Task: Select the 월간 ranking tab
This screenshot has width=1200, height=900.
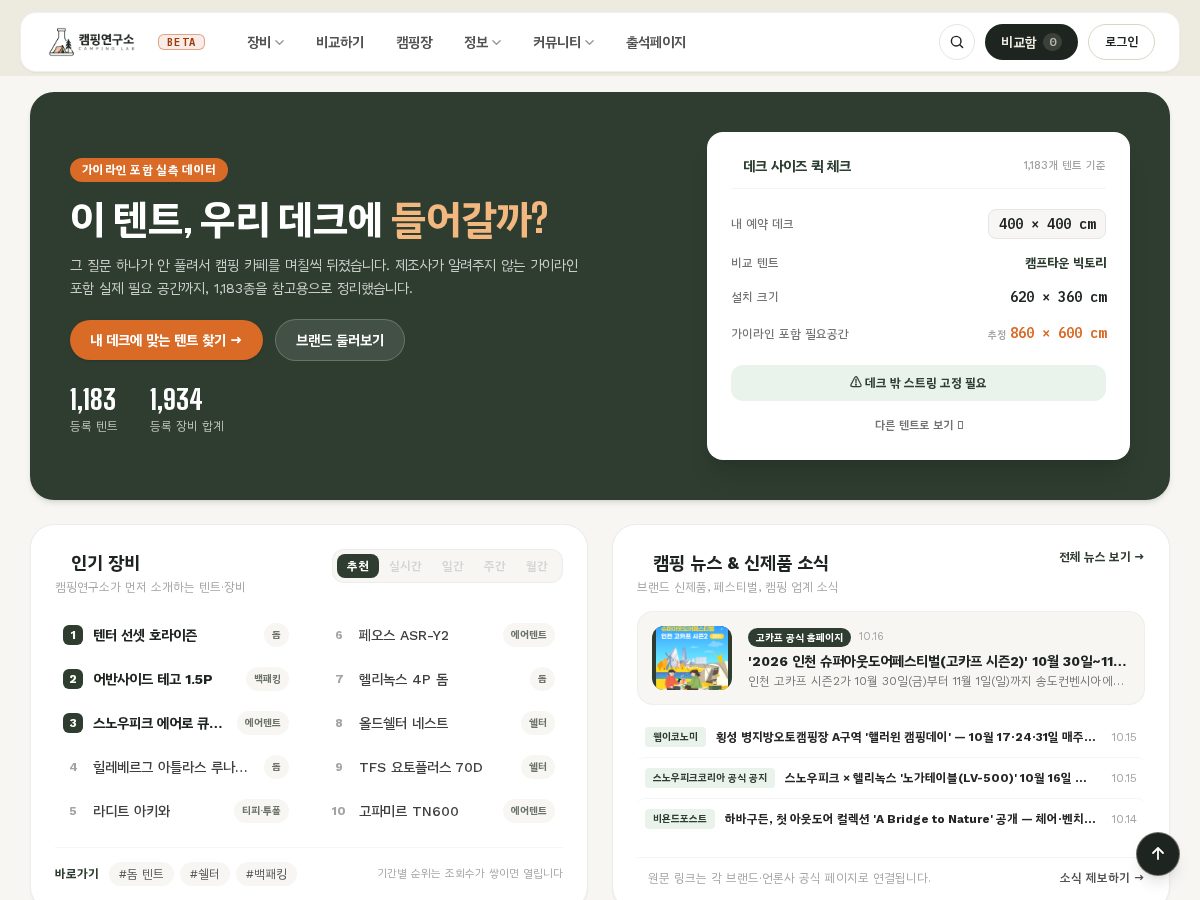Action: [x=537, y=566]
